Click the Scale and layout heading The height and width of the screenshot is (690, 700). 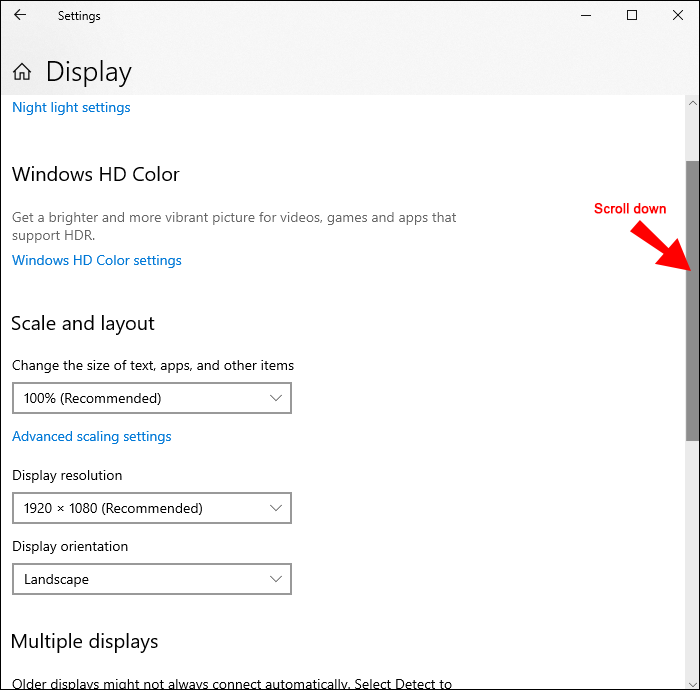point(83,324)
